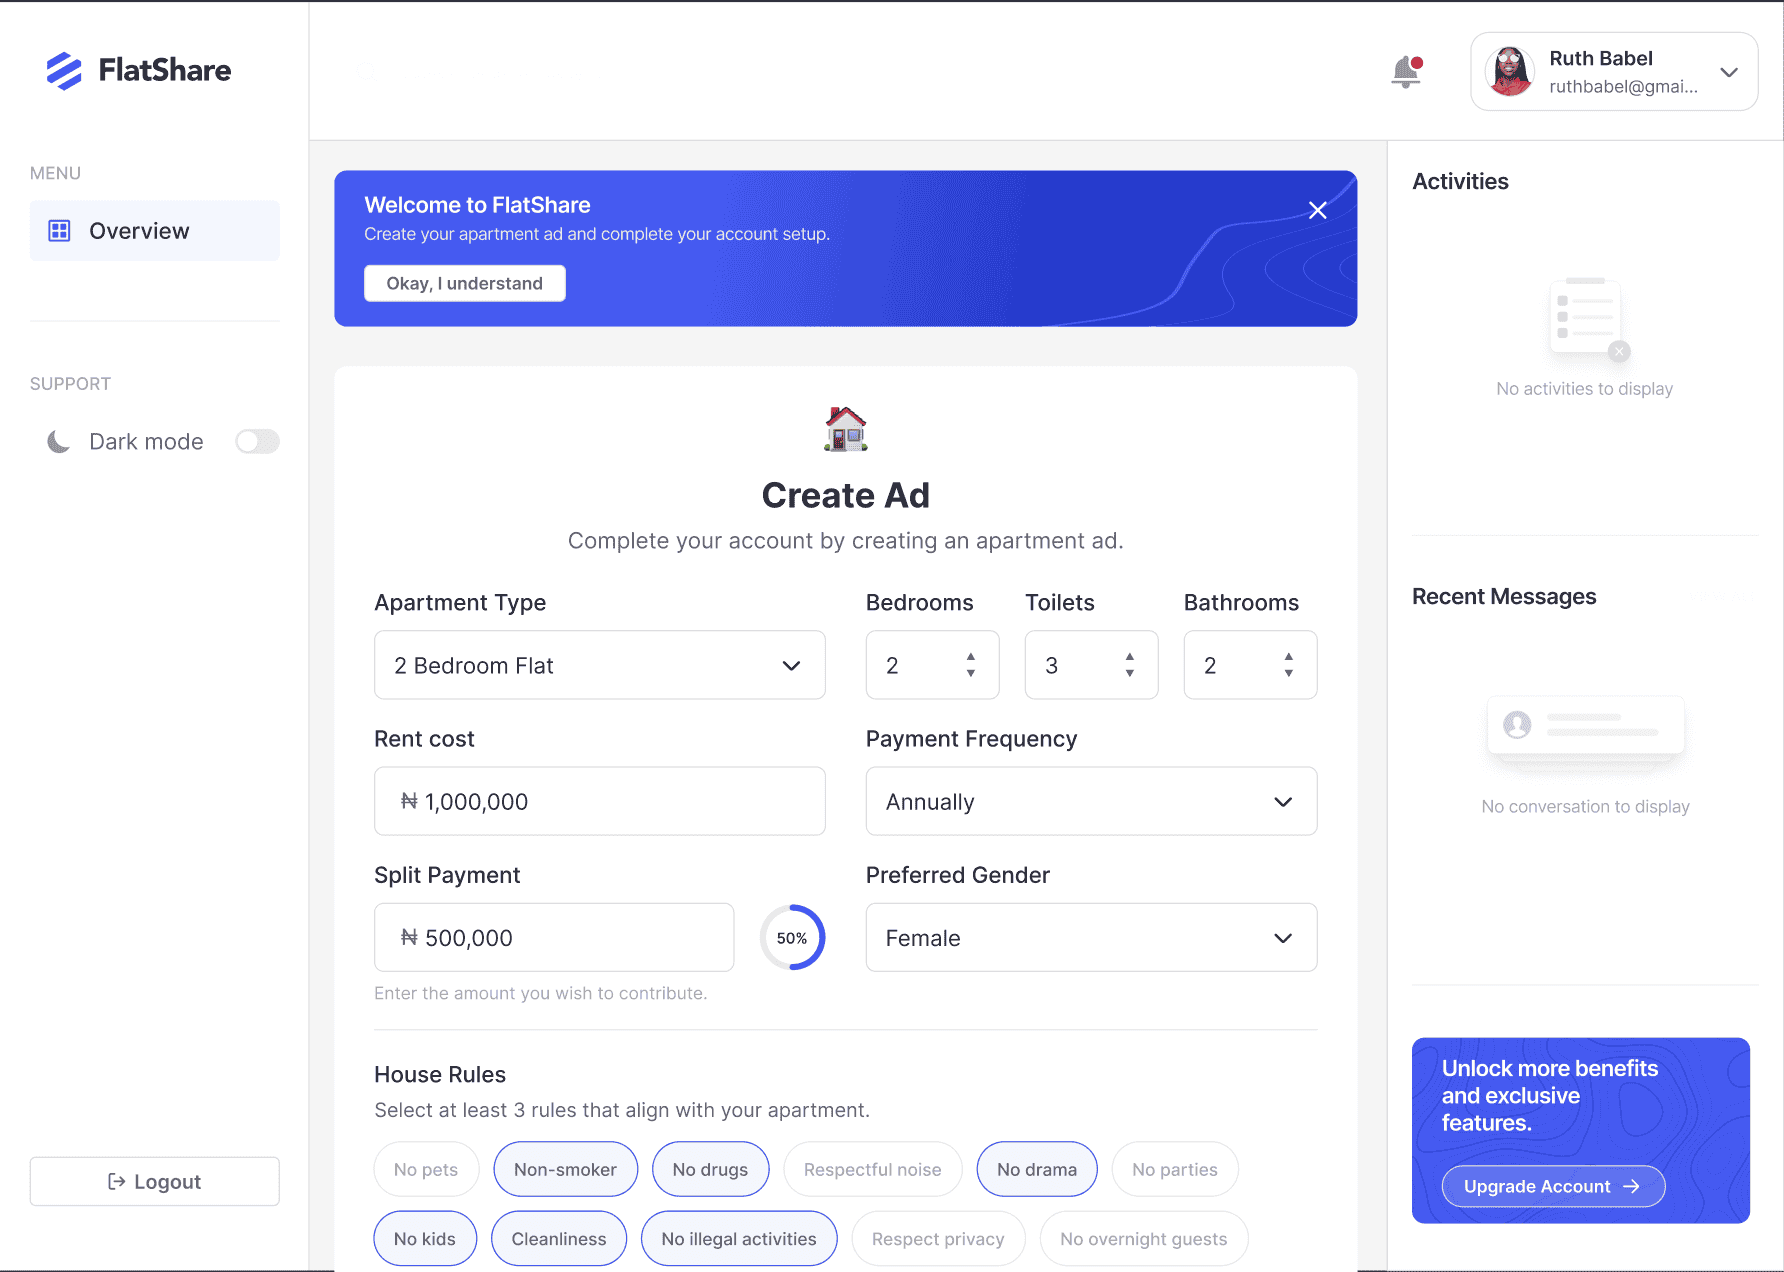Click the Upgrade Account button
The image size is (1784, 1272).
click(1553, 1186)
